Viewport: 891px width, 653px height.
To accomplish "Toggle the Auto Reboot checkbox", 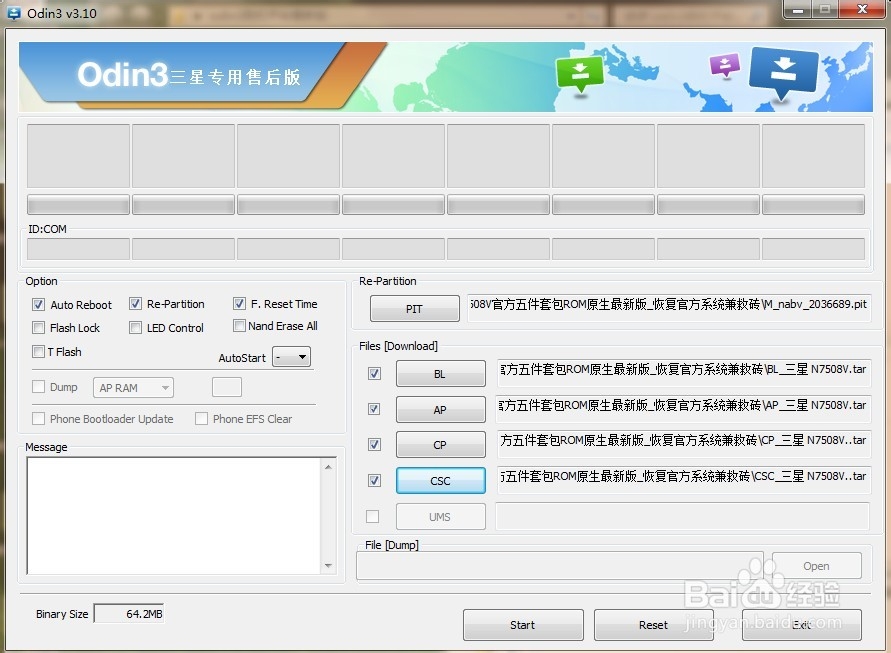I will pyautogui.click(x=38, y=305).
